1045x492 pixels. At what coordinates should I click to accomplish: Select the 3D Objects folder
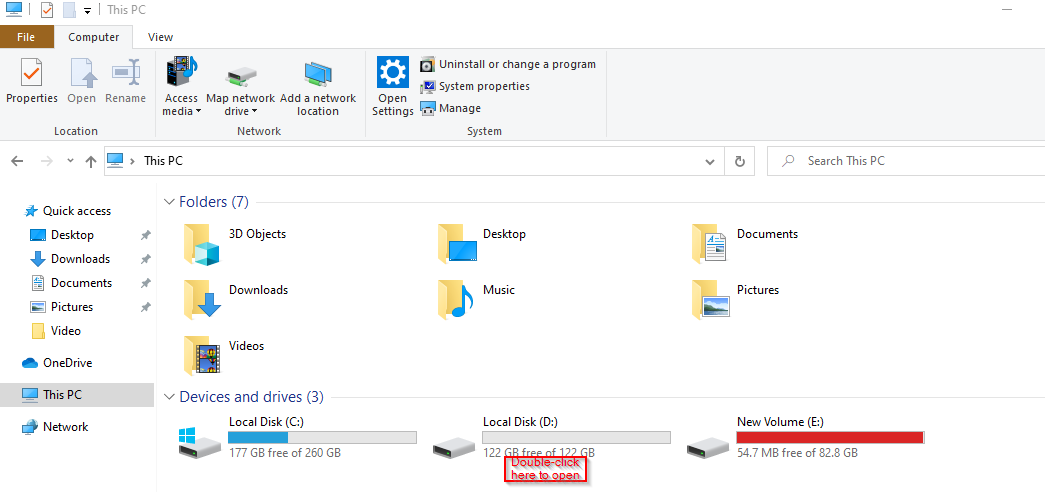coord(256,234)
